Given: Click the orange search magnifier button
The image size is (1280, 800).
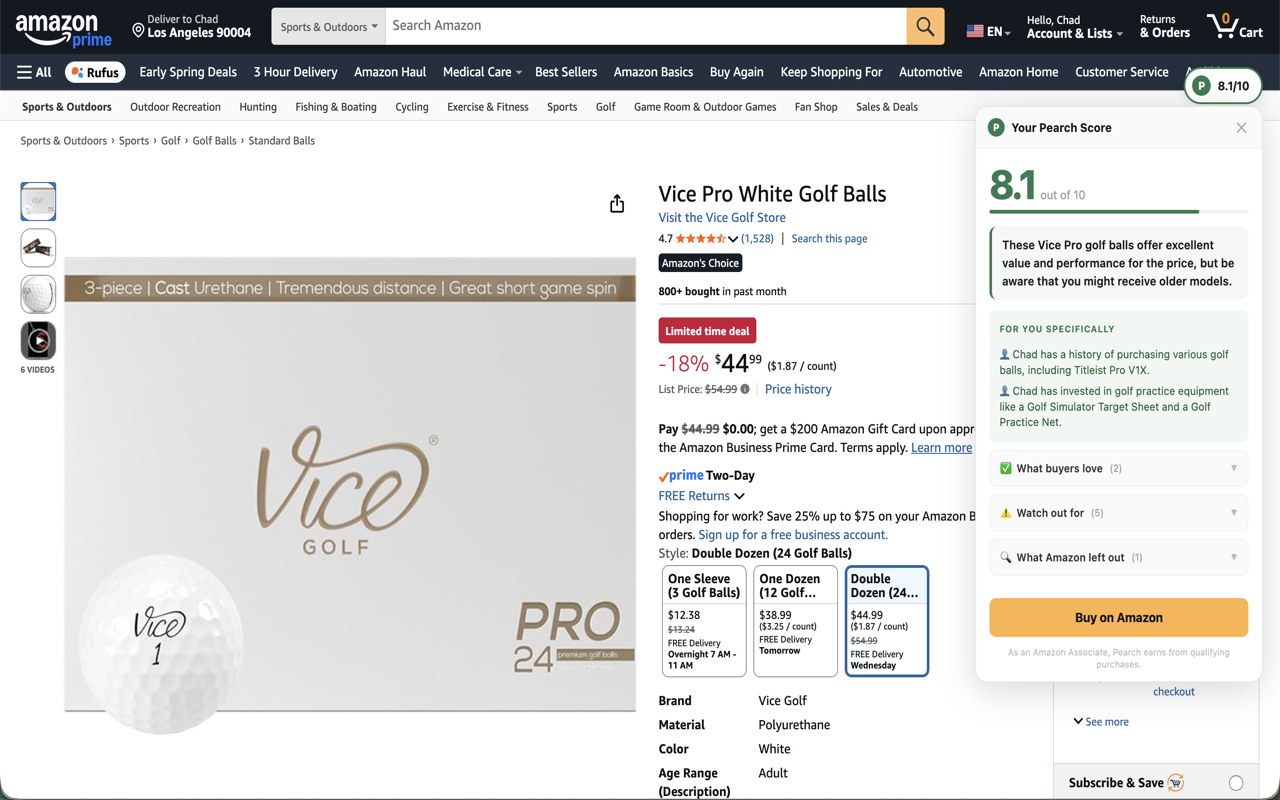Looking at the screenshot, I should point(925,26).
